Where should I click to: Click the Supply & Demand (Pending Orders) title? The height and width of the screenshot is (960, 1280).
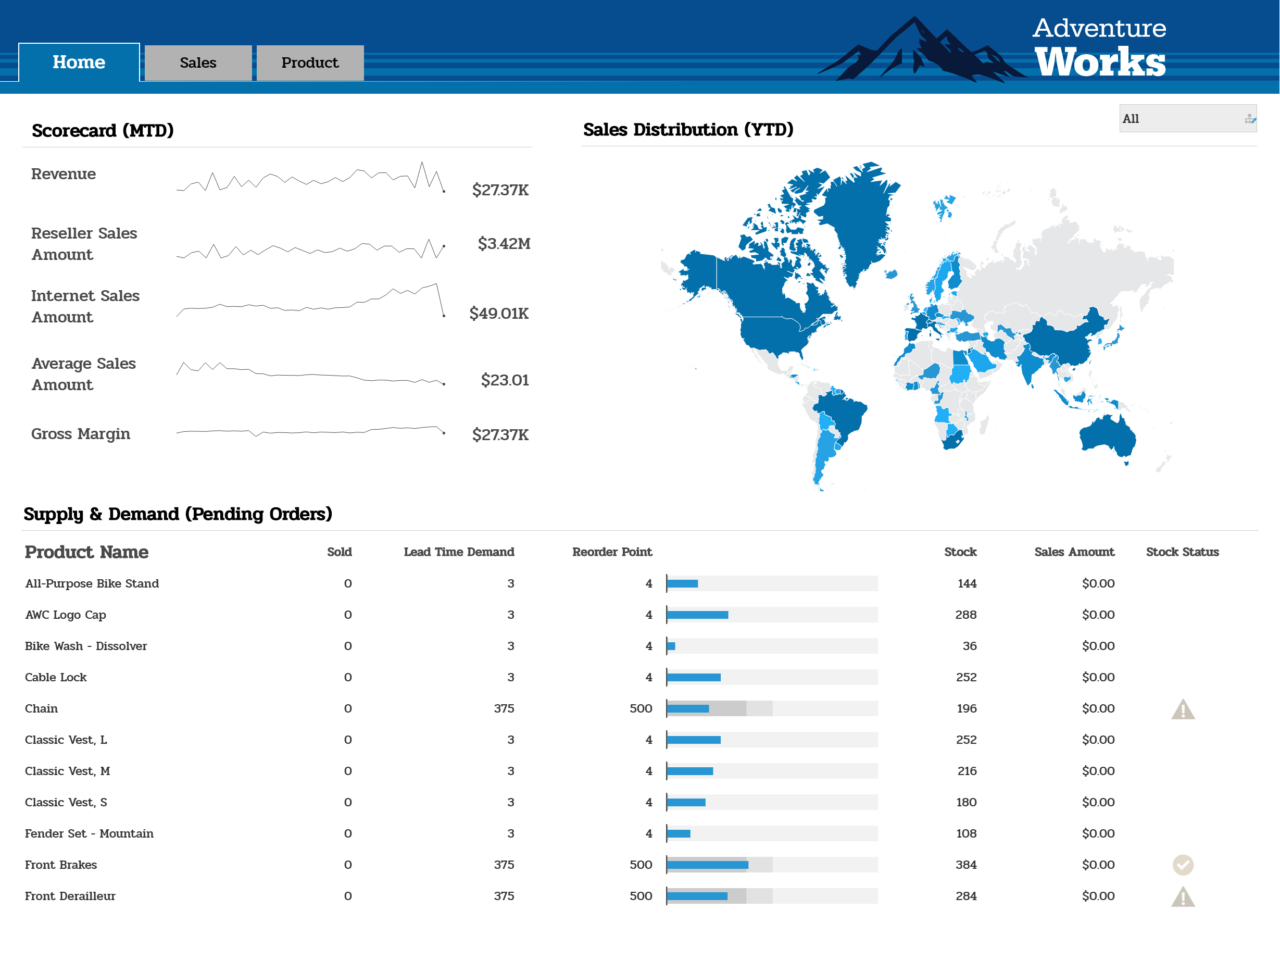tap(178, 514)
